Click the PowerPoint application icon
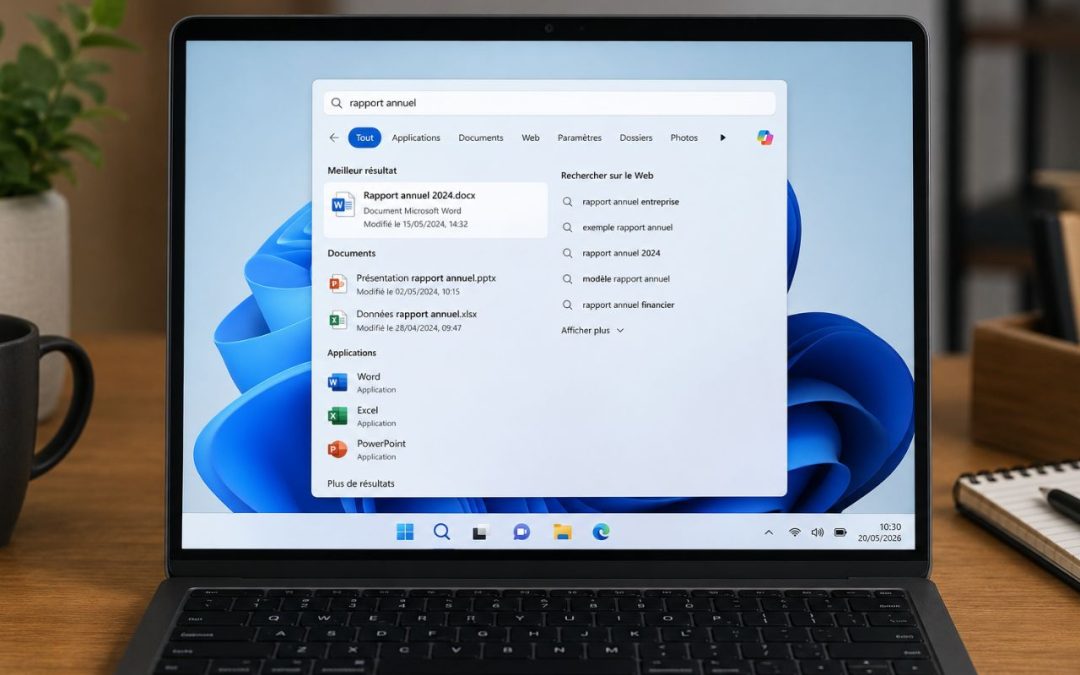The image size is (1080, 675). (338, 449)
